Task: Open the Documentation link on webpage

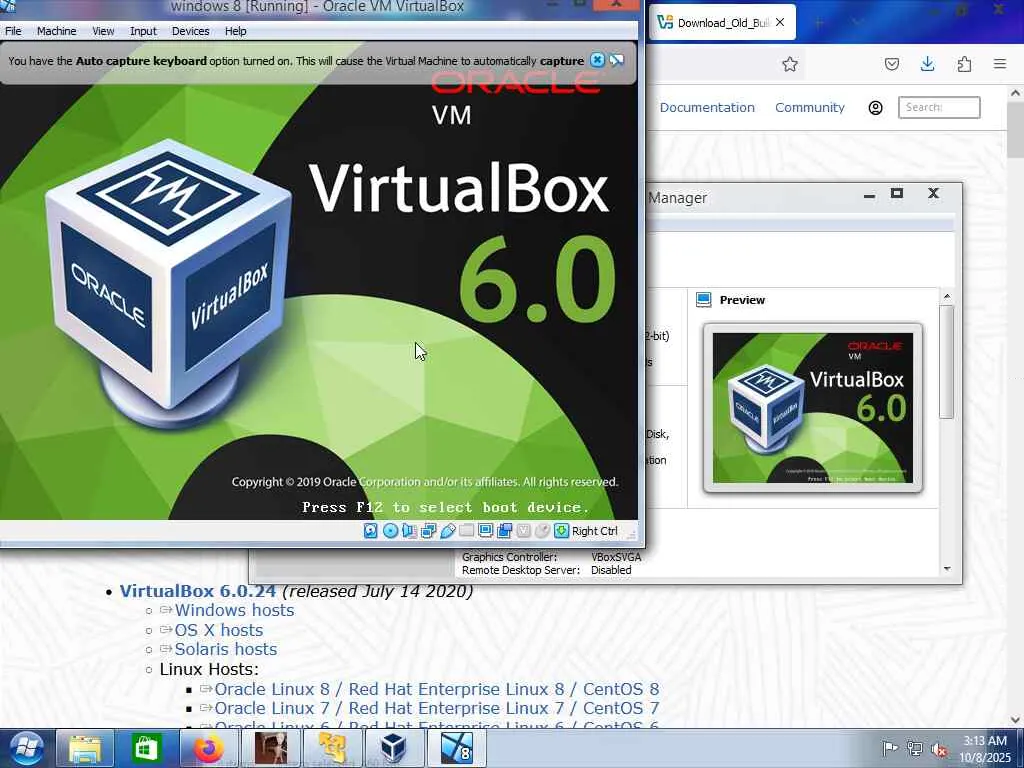Action: pyautogui.click(x=707, y=107)
